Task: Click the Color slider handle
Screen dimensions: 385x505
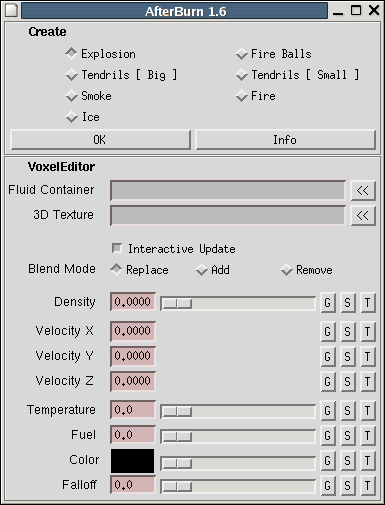Action: coord(177,463)
